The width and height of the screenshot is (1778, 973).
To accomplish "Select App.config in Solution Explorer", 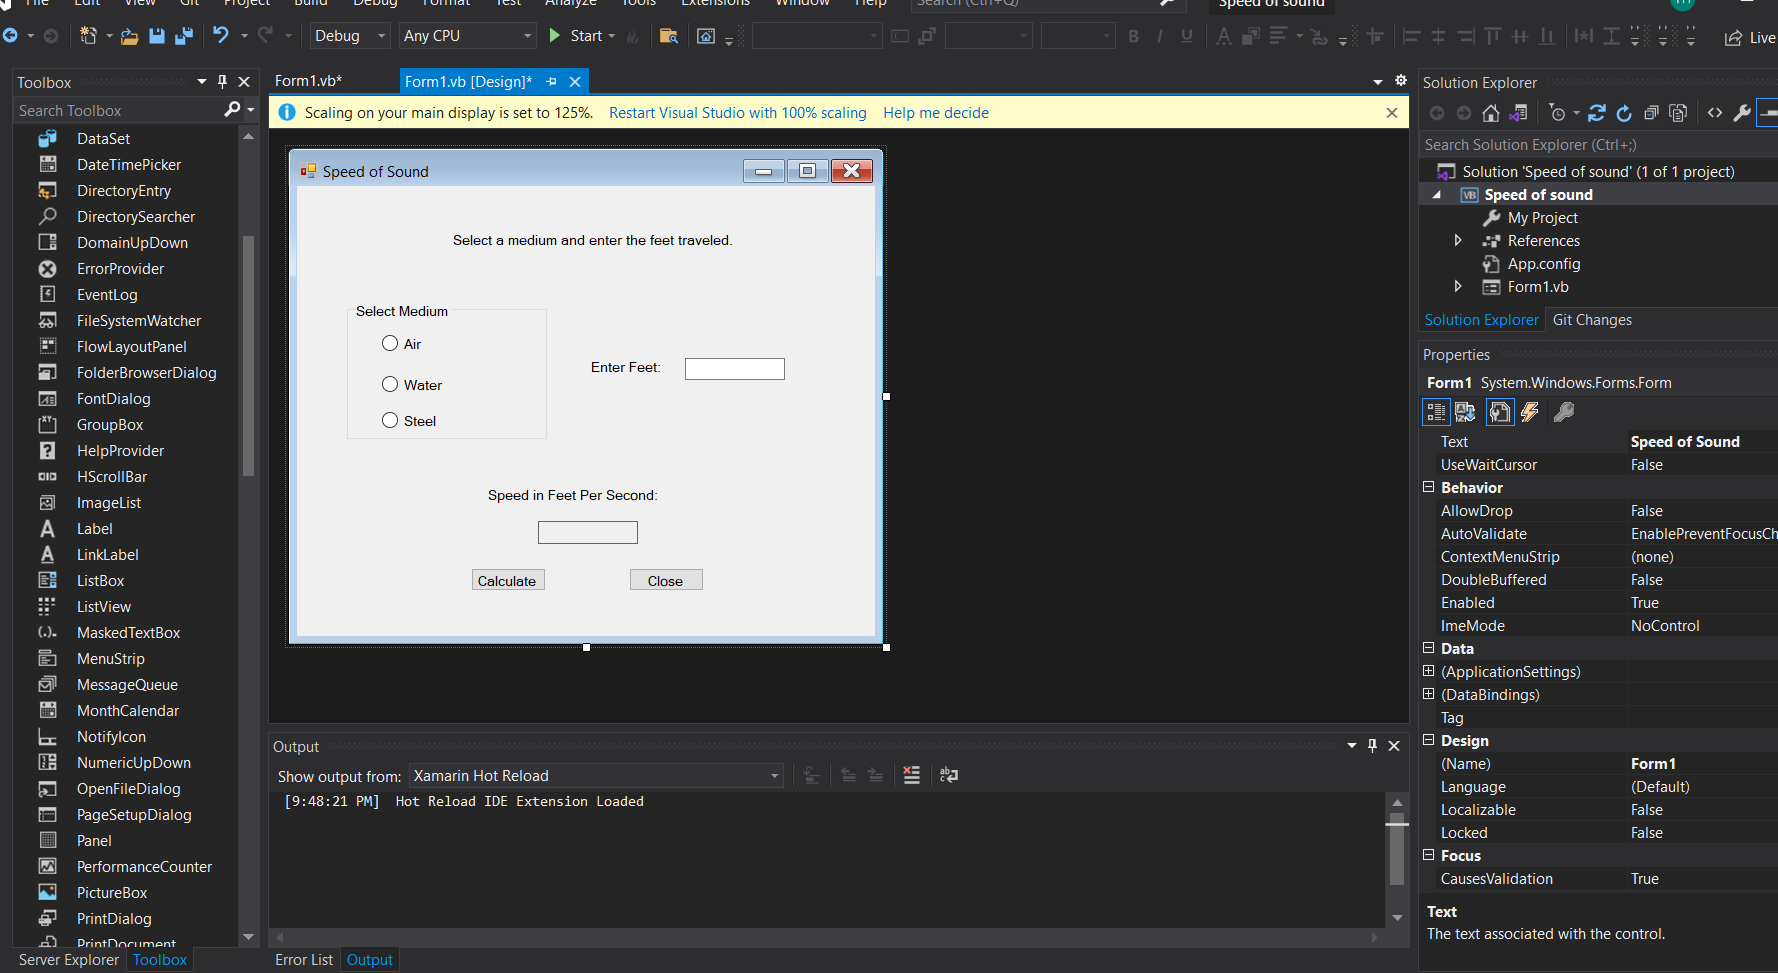I will pyautogui.click(x=1544, y=263).
